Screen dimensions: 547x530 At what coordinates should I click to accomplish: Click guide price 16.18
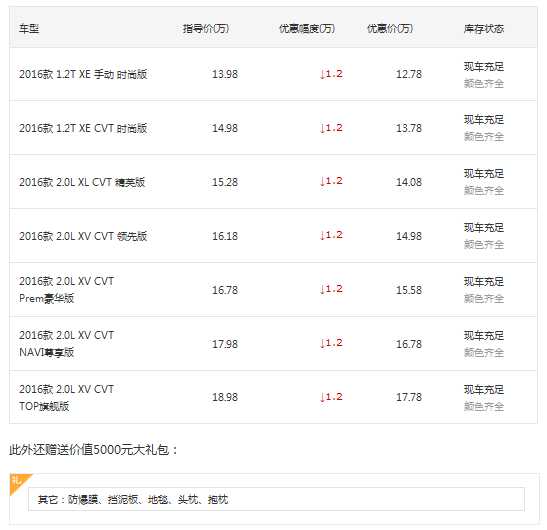tap(225, 236)
